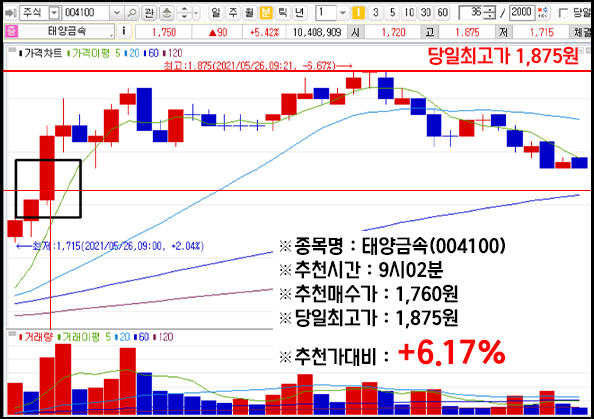Viewport: 594px width, 419px height.
Task: Click the red-blue chart compression icon
Action: pyautogui.click(x=543, y=13)
